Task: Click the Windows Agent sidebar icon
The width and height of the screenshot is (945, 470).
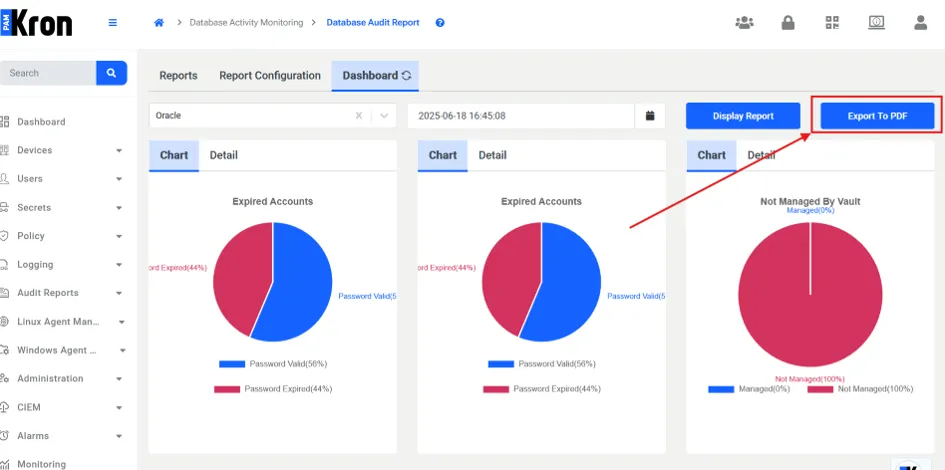Action: click(5, 350)
